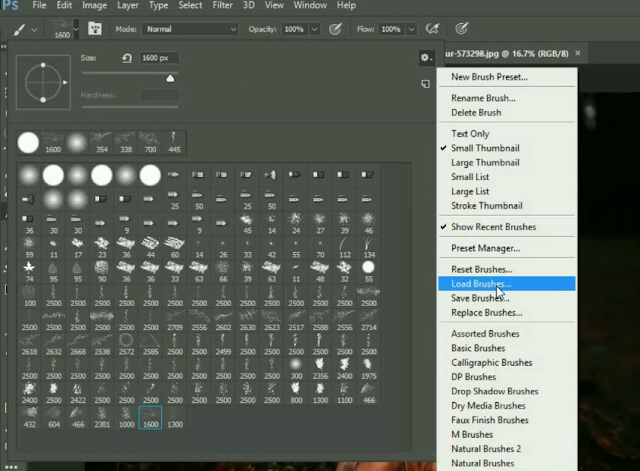Open the brush preset picker arrow

(x=76, y=29)
